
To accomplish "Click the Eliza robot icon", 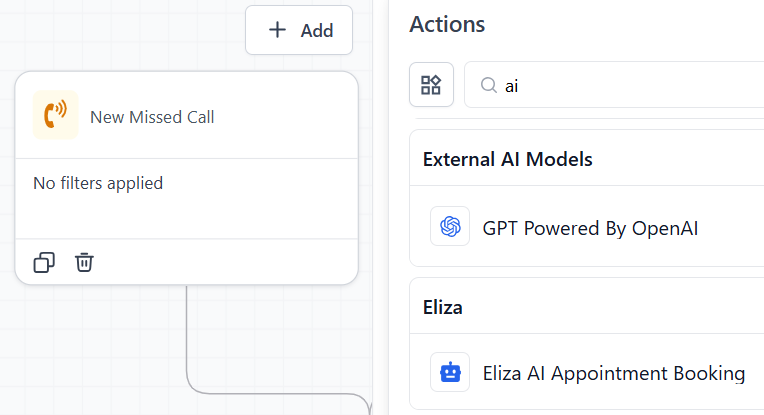I will tap(450, 373).
